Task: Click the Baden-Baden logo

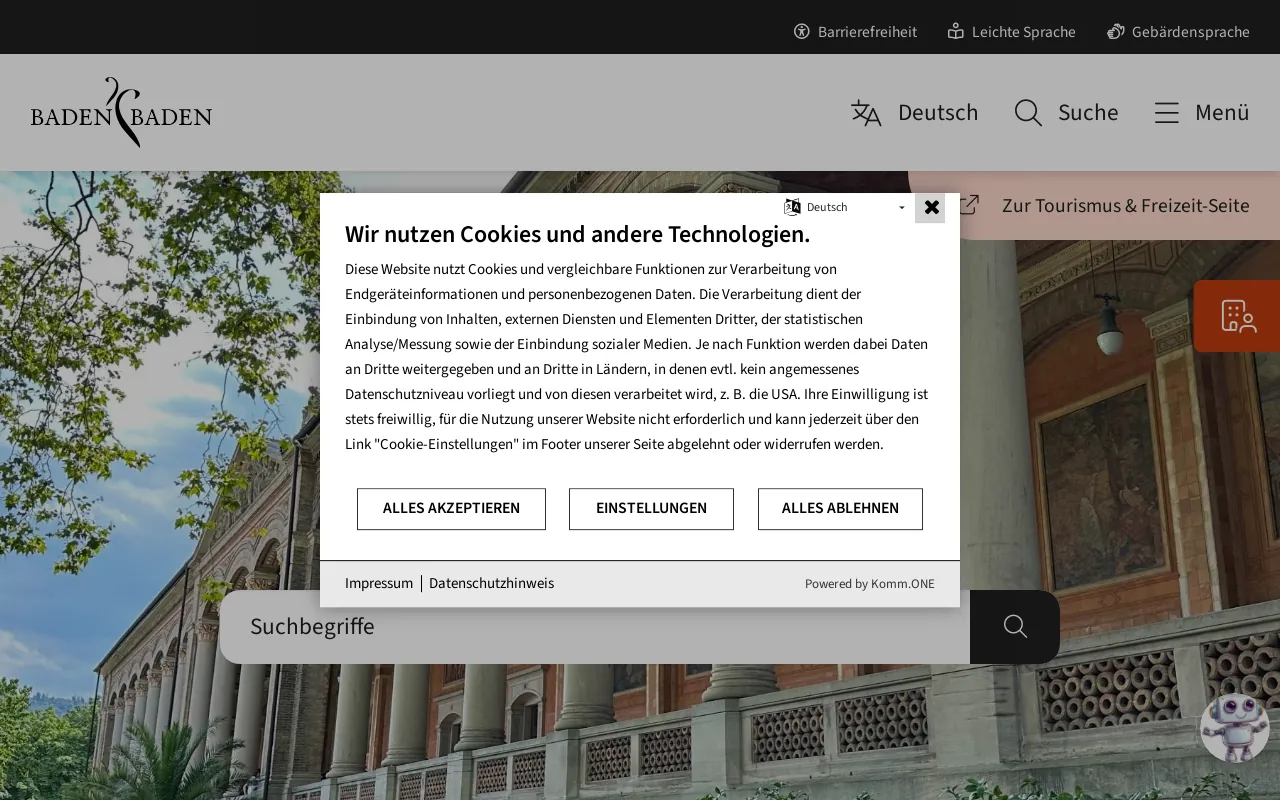Action: [121, 112]
